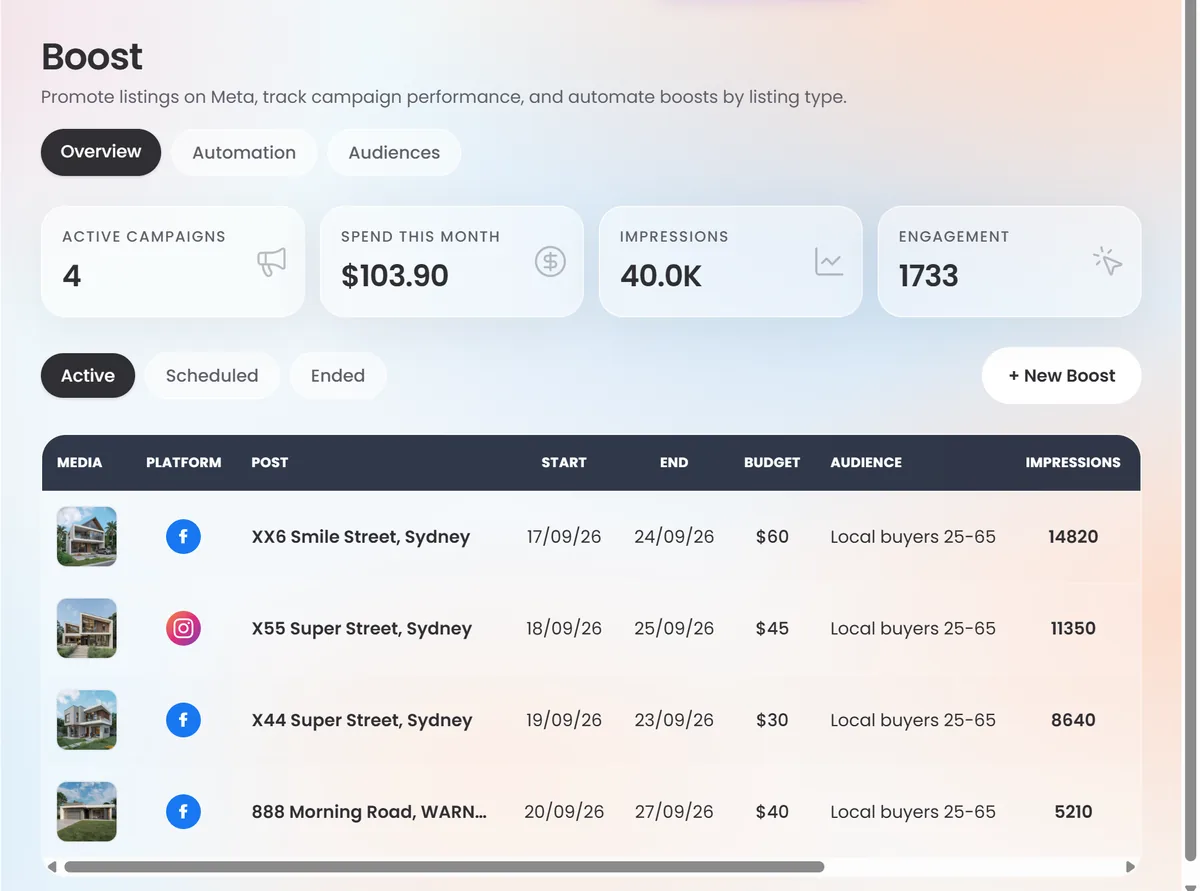
Task: Click the scrollbar left arrow
Action: (52, 867)
